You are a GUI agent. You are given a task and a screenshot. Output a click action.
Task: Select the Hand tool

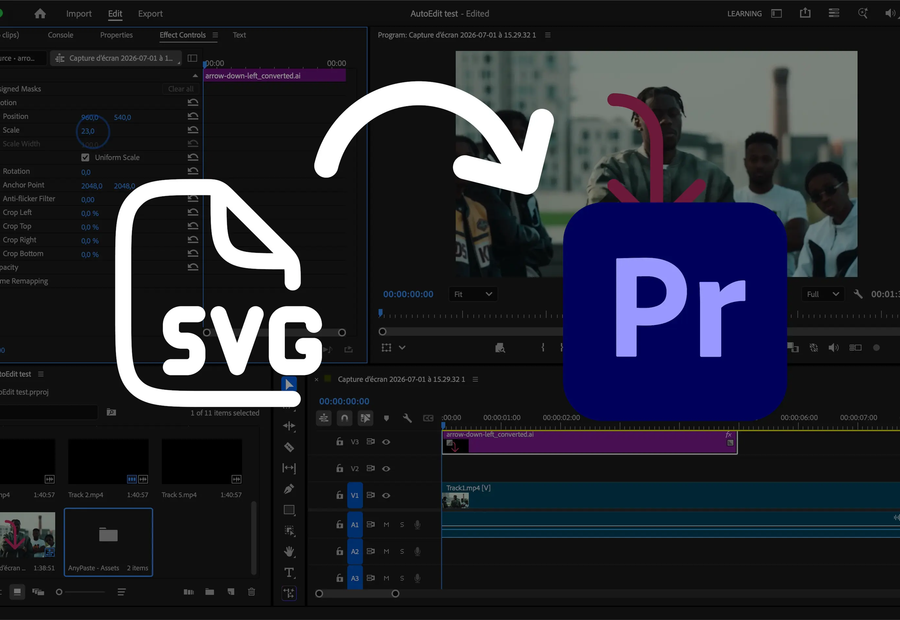click(289, 551)
